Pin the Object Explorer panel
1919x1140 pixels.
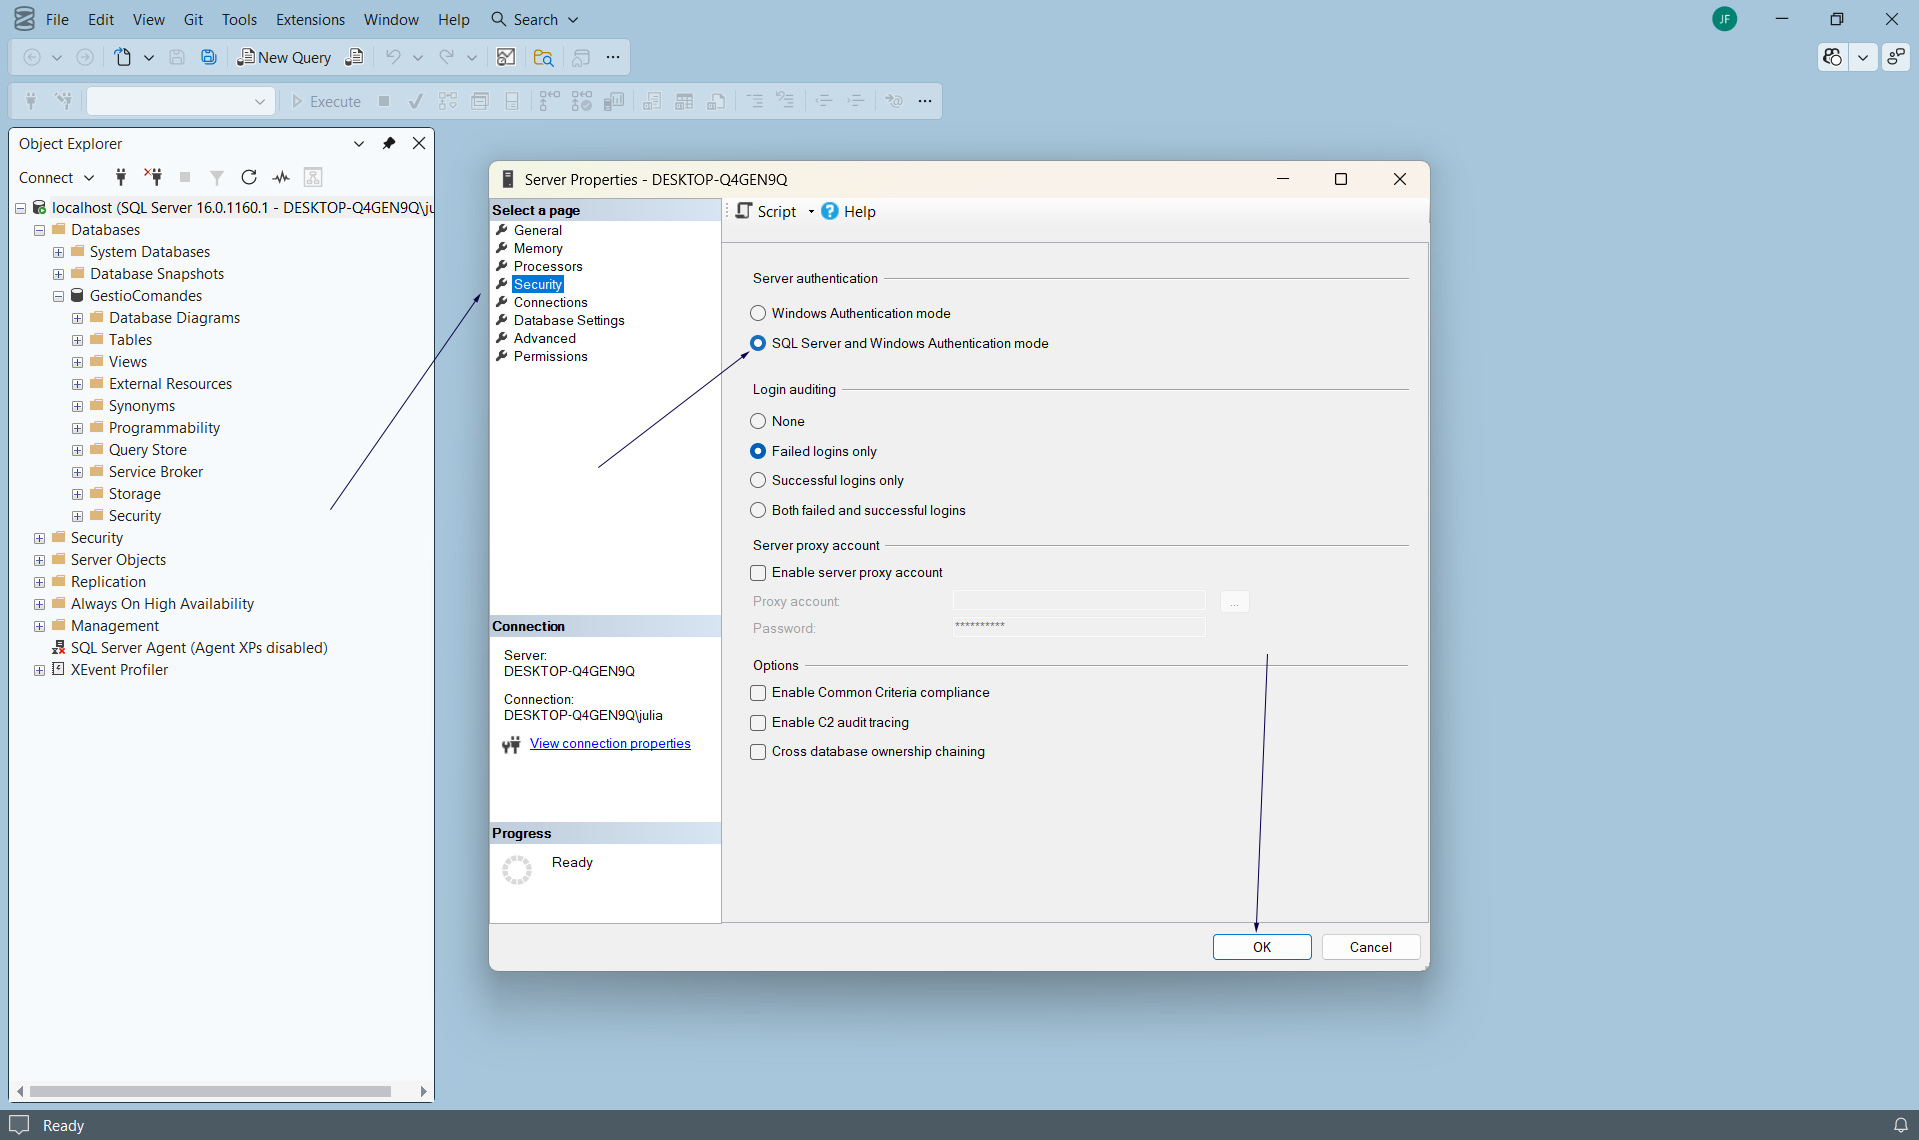click(389, 143)
